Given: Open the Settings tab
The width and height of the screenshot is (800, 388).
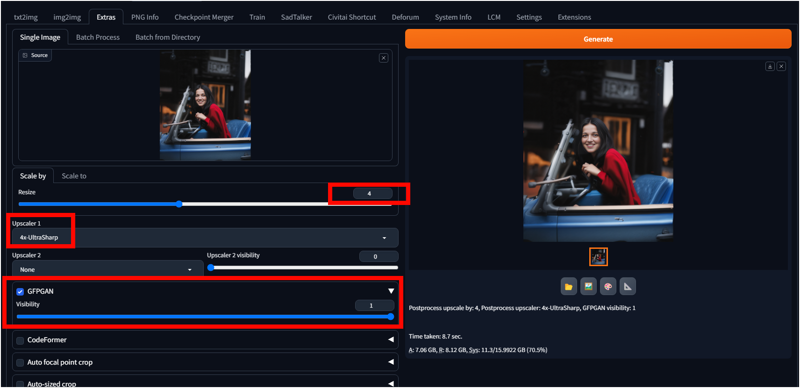Looking at the screenshot, I should point(529,17).
